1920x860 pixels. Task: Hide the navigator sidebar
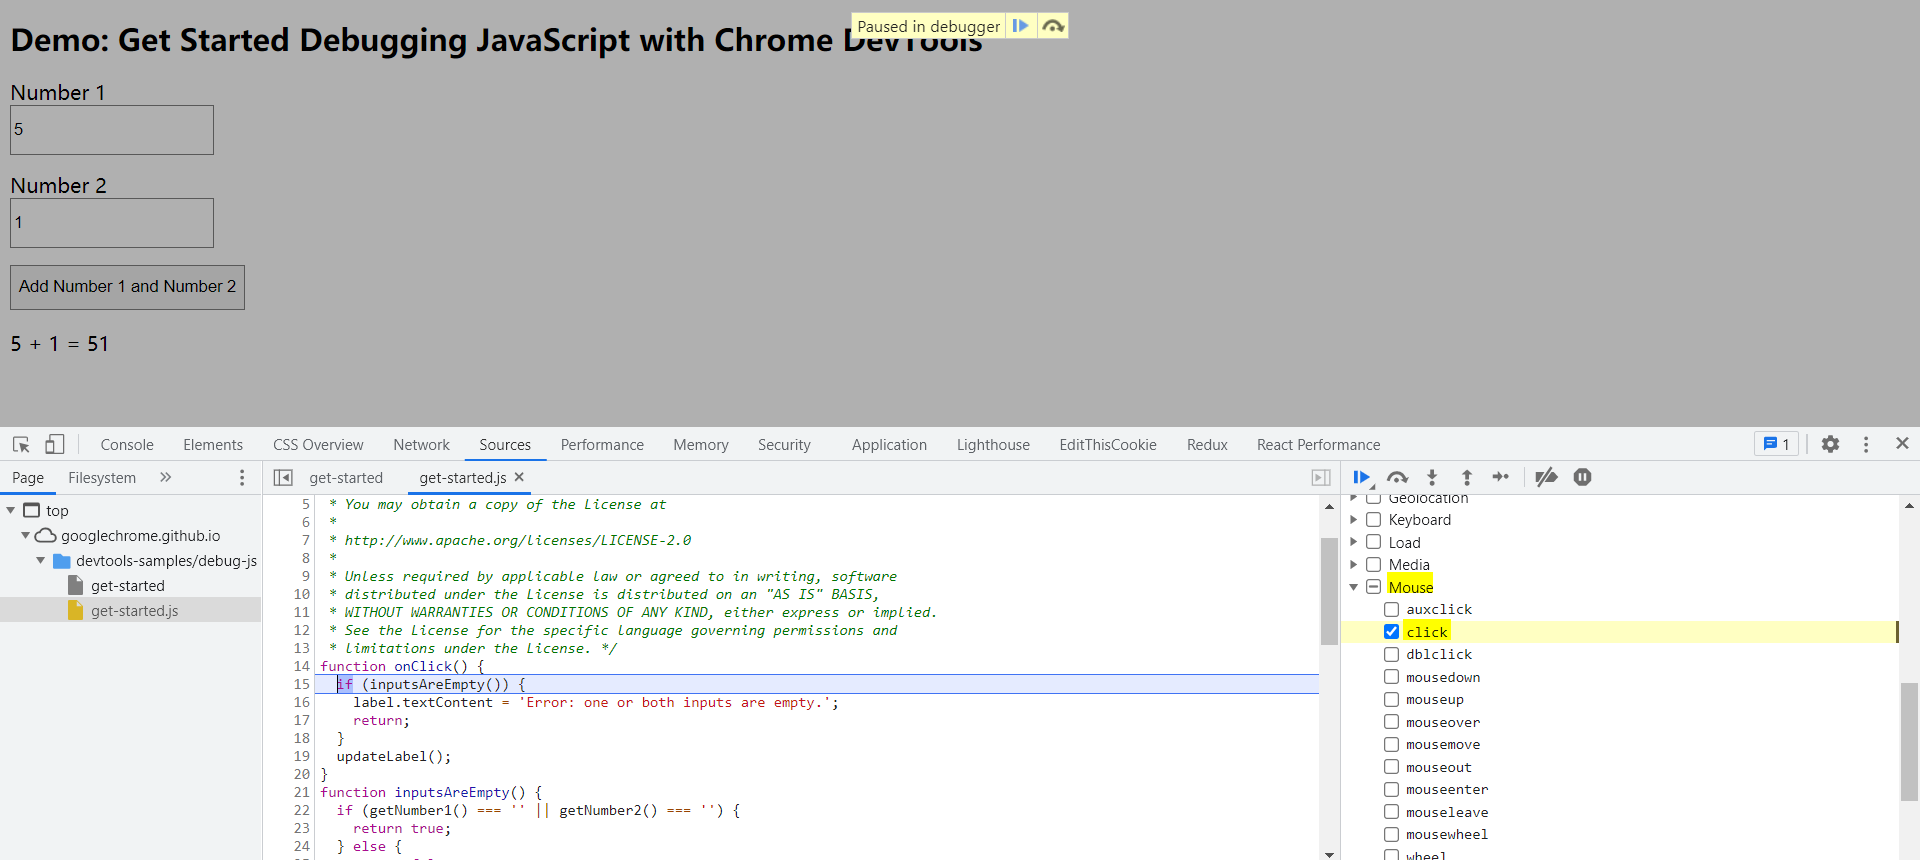[x=283, y=478]
